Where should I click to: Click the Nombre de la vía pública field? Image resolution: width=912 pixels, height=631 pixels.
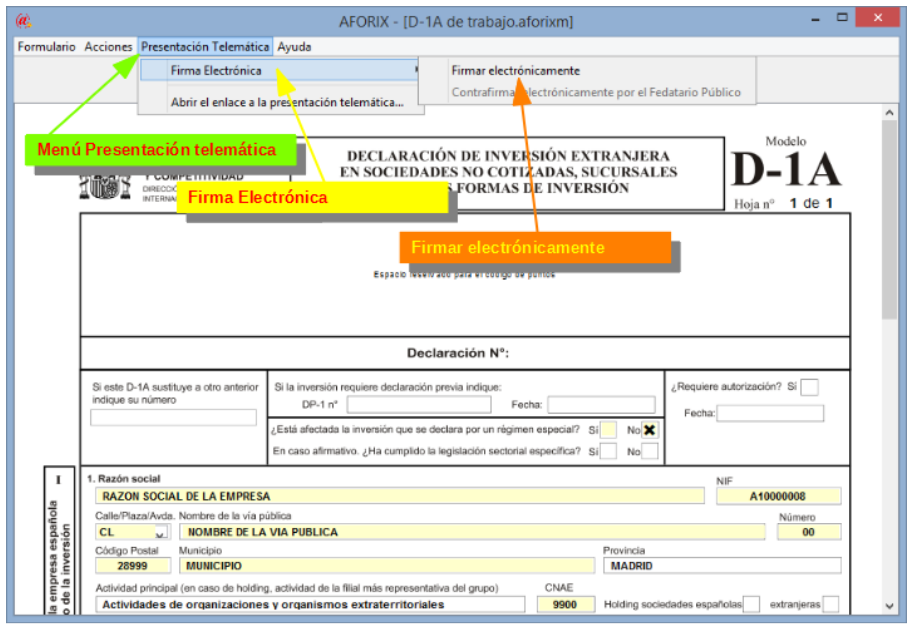point(472,532)
